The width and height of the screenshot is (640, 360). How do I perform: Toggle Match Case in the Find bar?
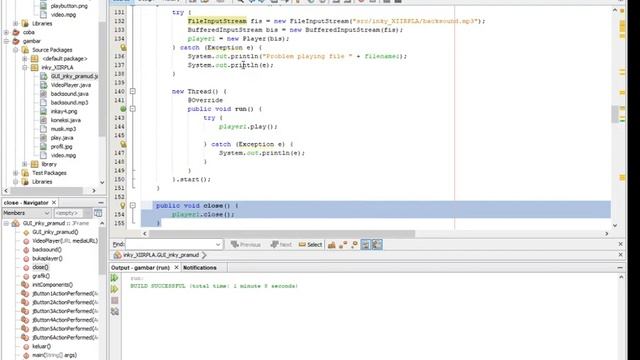click(x=332, y=245)
